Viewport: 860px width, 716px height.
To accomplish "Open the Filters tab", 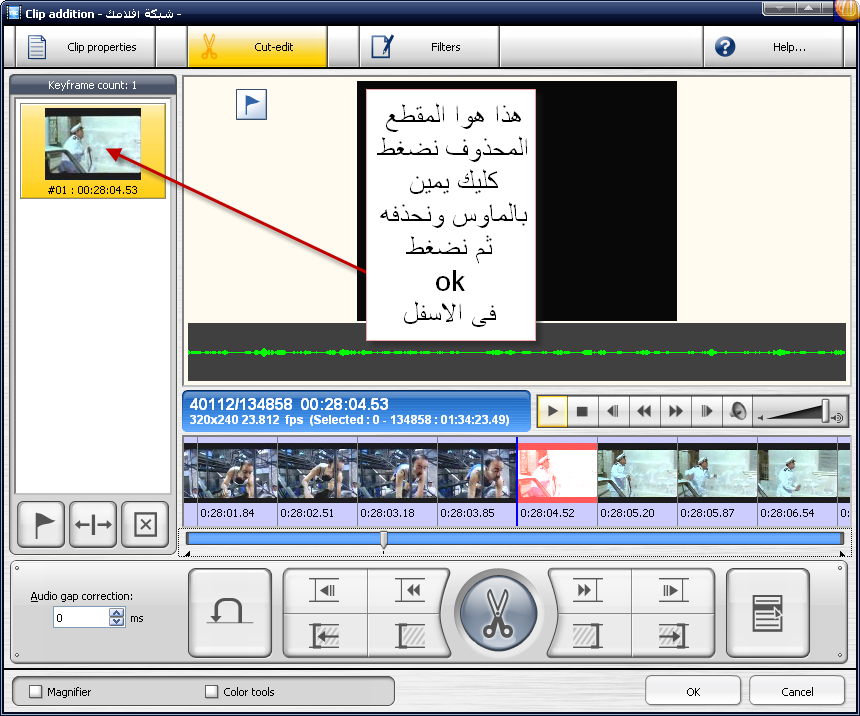I will 429,47.
